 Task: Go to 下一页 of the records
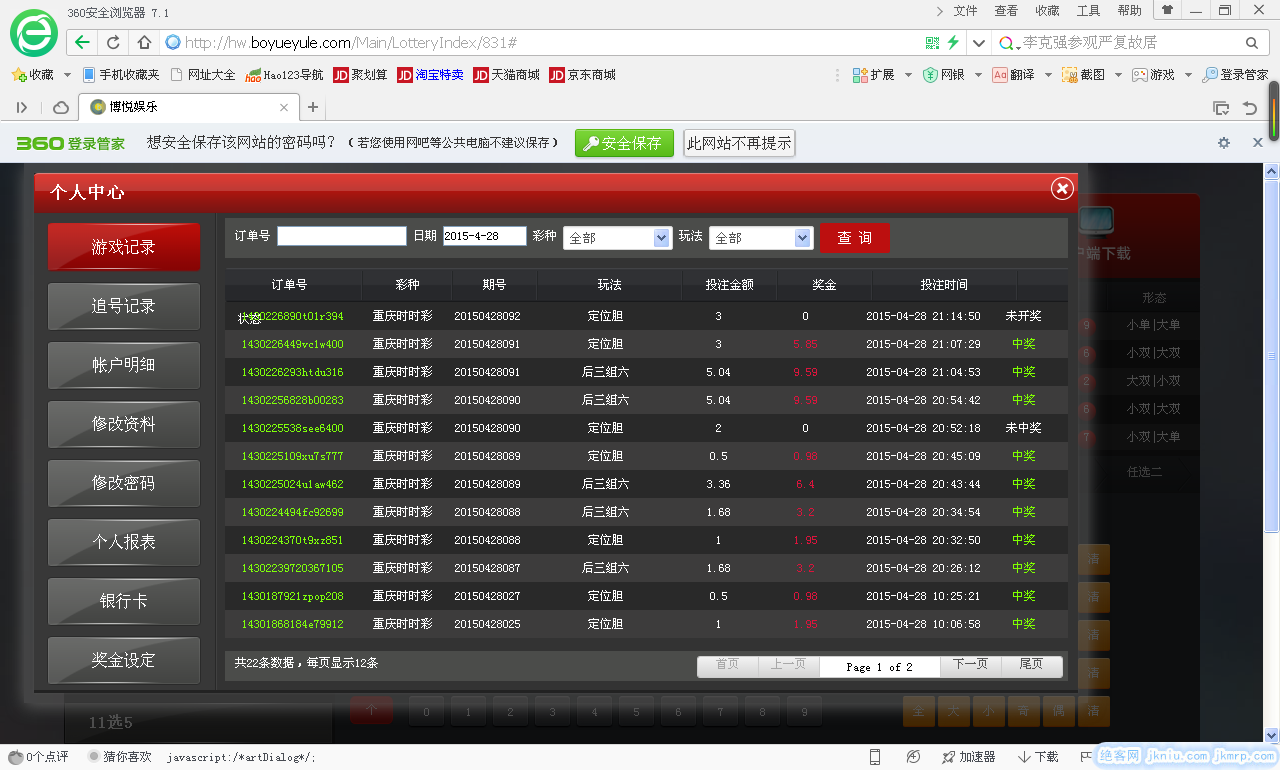click(x=970, y=665)
